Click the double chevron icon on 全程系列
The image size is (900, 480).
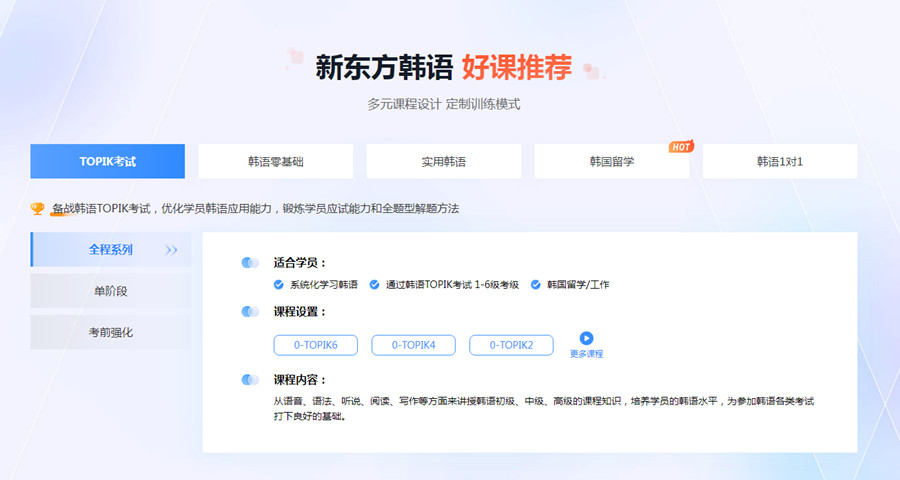click(x=171, y=250)
